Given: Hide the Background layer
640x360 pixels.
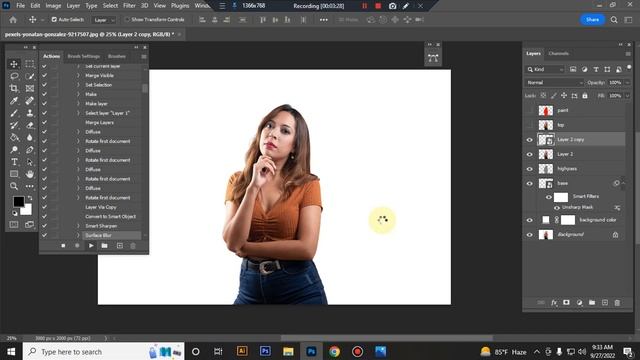Looking at the screenshot, I should (x=530, y=235).
